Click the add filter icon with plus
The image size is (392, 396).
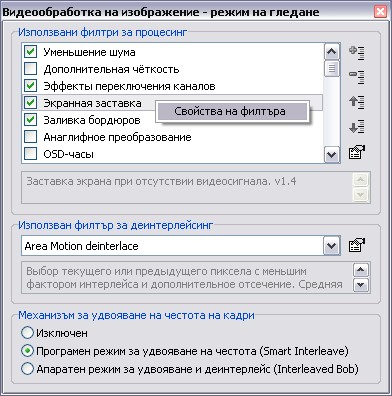(357, 53)
